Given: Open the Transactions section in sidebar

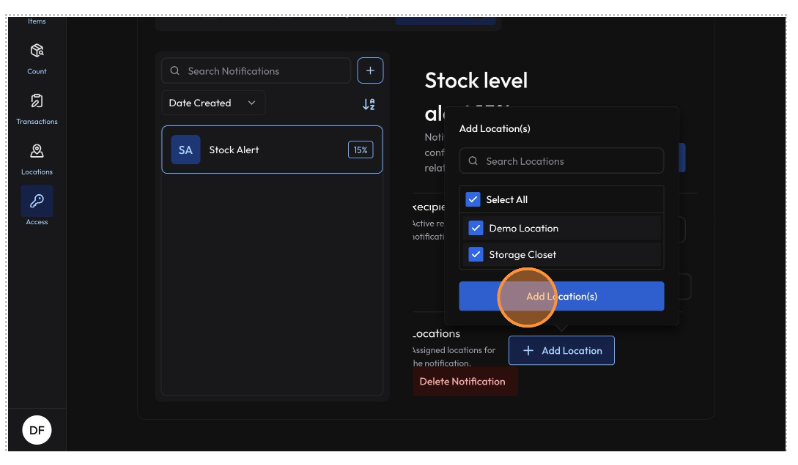Looking at the screenshot, I should [x=37, y=109].
